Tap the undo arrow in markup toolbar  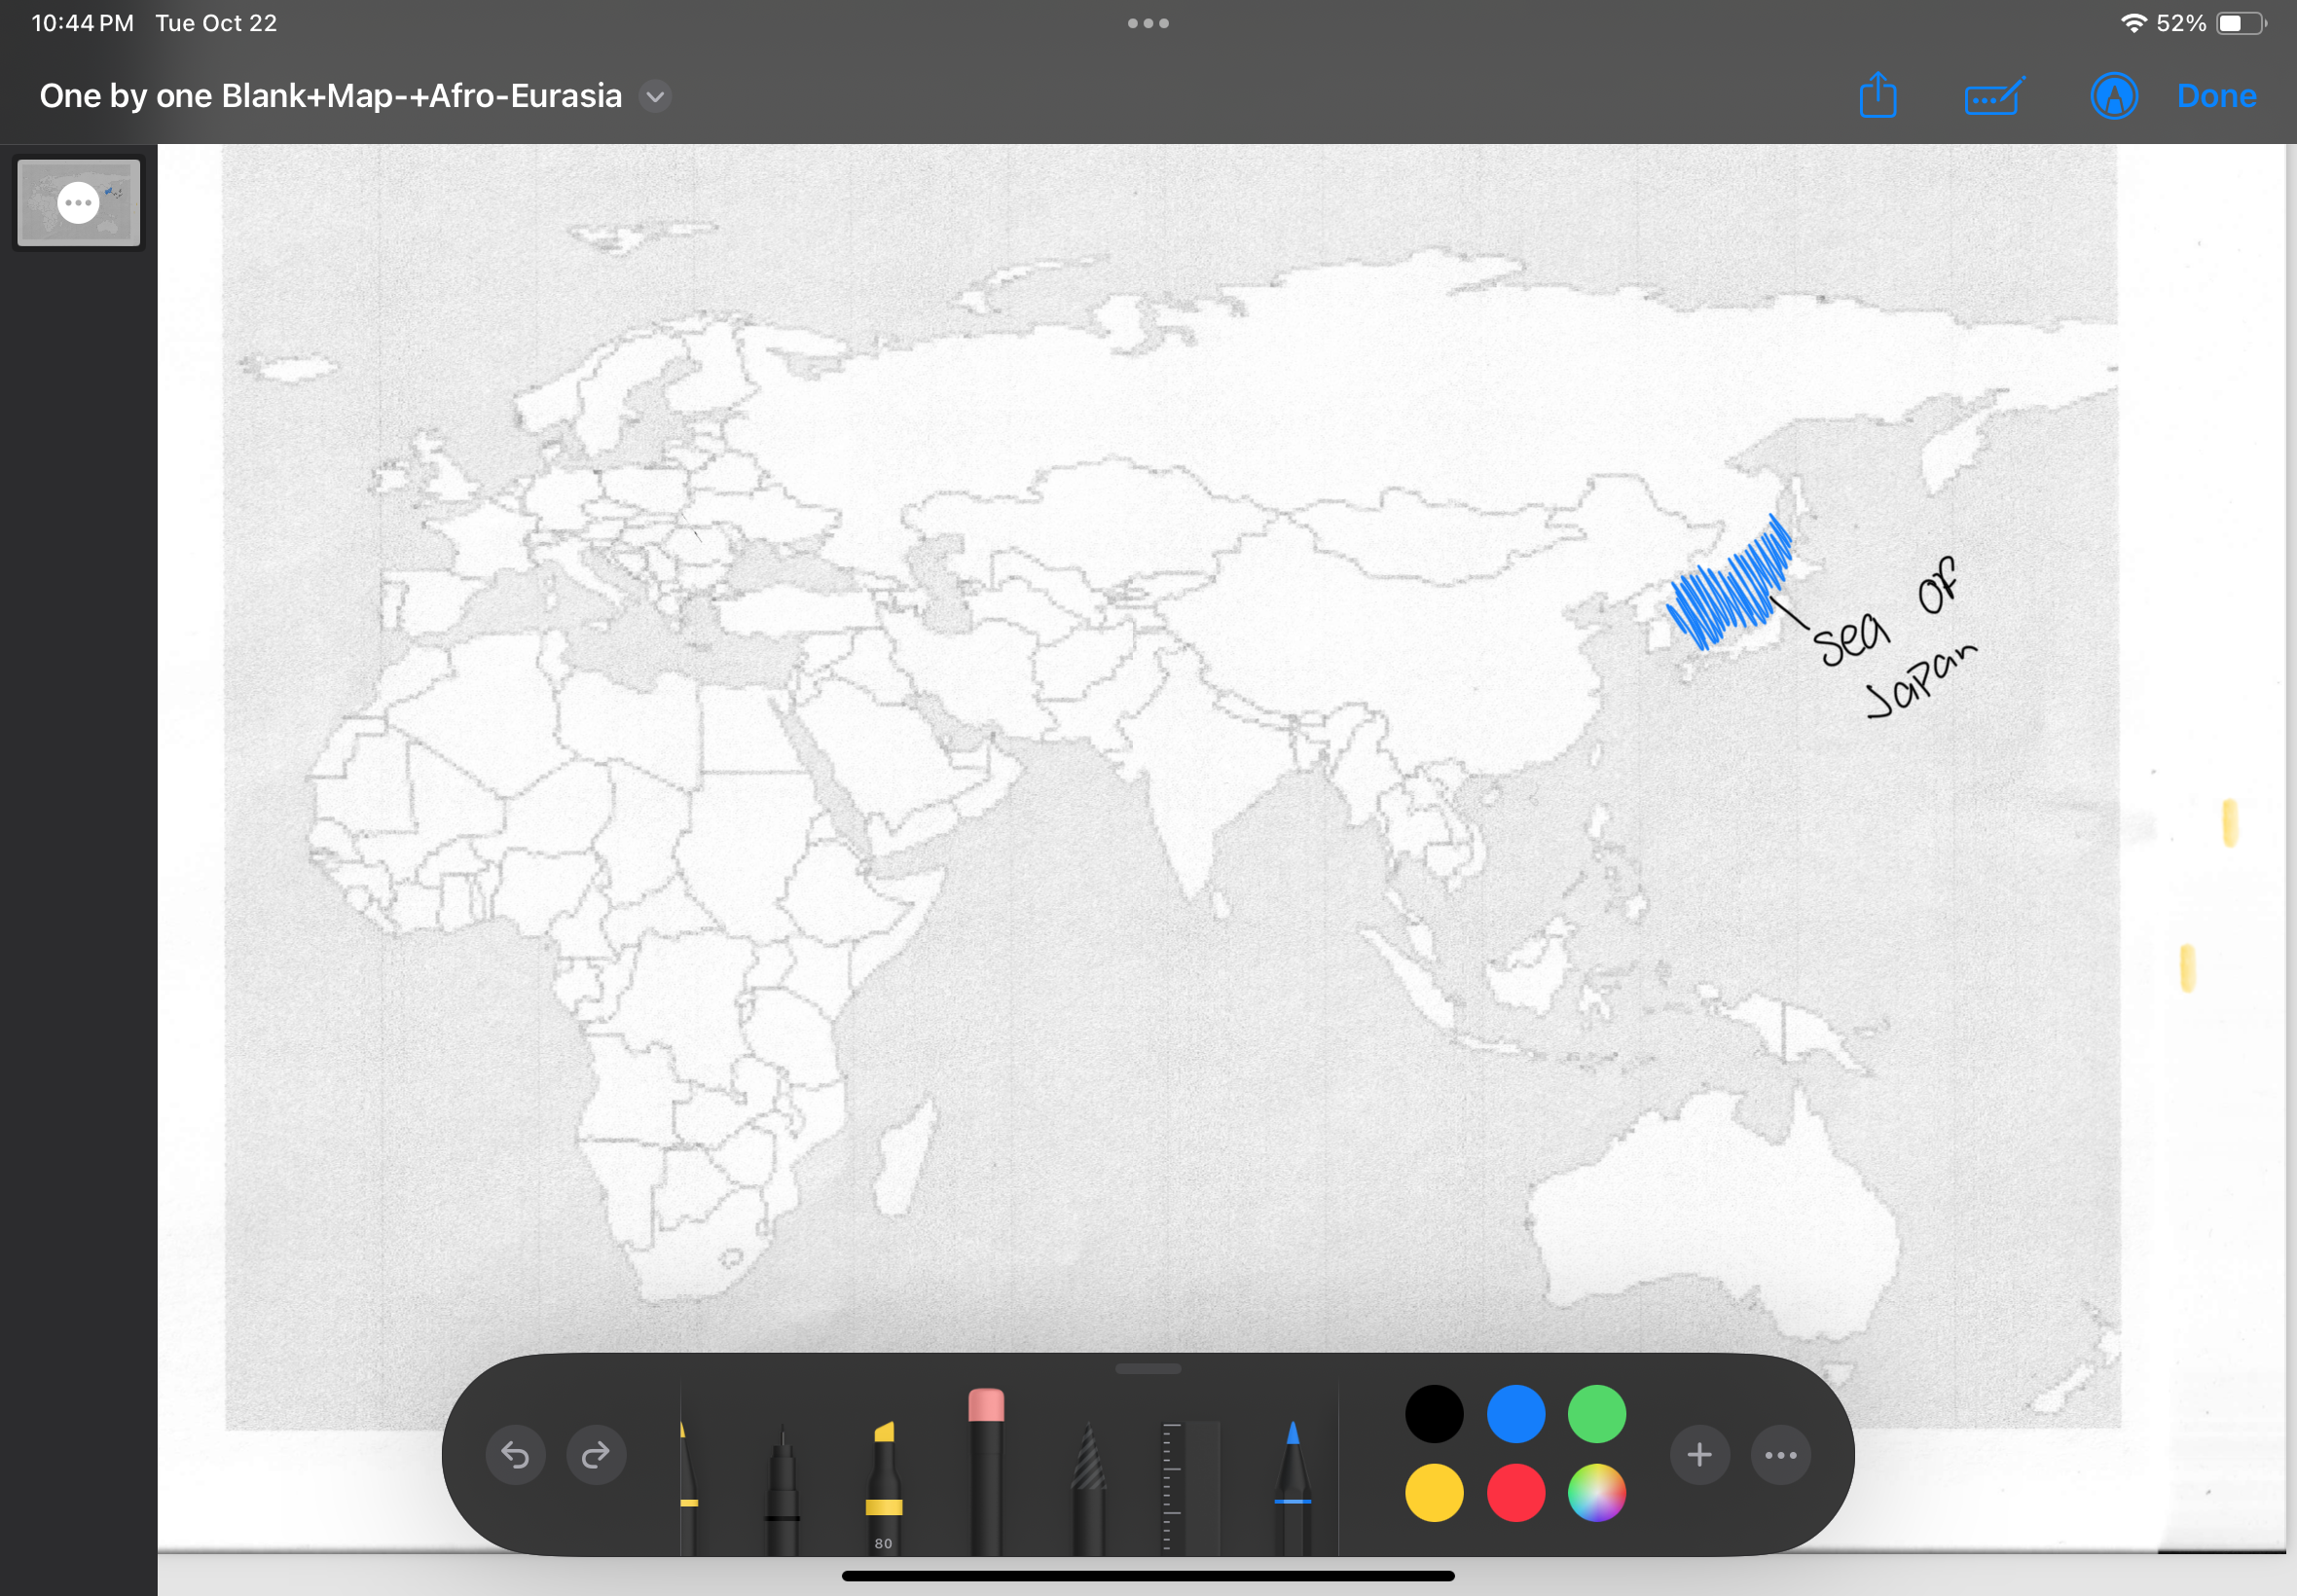(x=515, y=1454)
